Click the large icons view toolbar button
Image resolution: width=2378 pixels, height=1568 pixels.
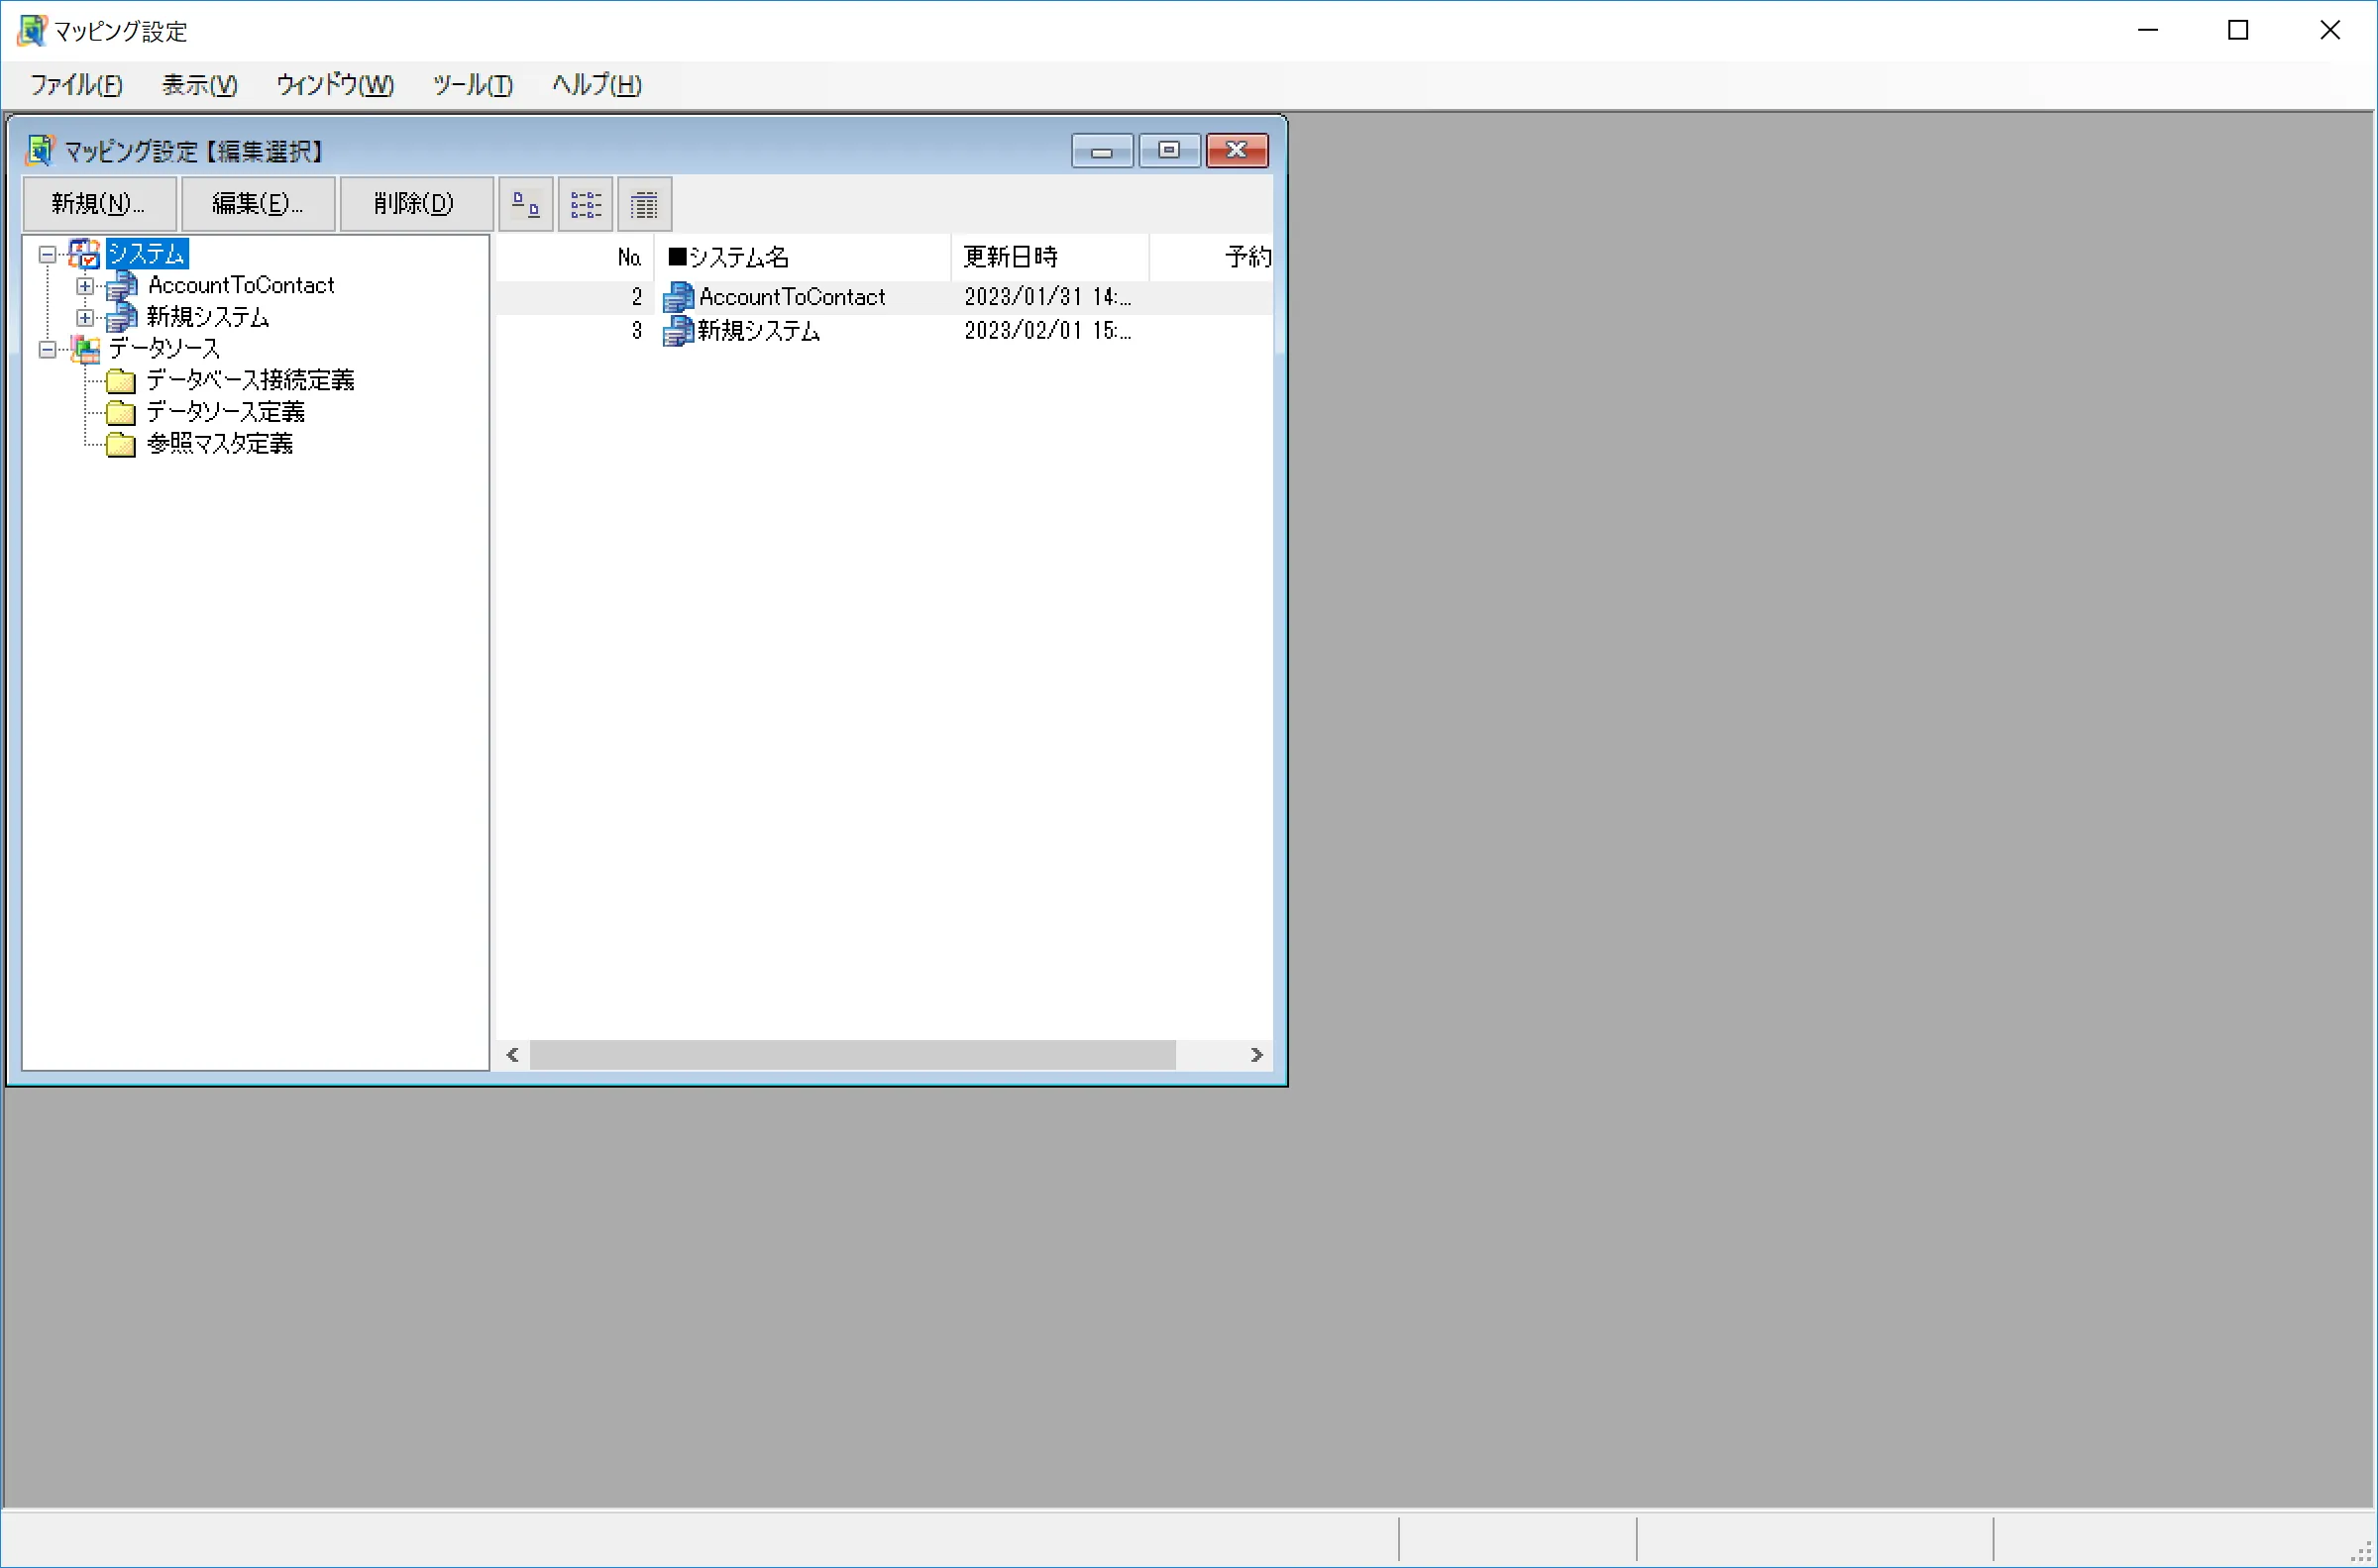pyautogui.click(x=525, y=205)
